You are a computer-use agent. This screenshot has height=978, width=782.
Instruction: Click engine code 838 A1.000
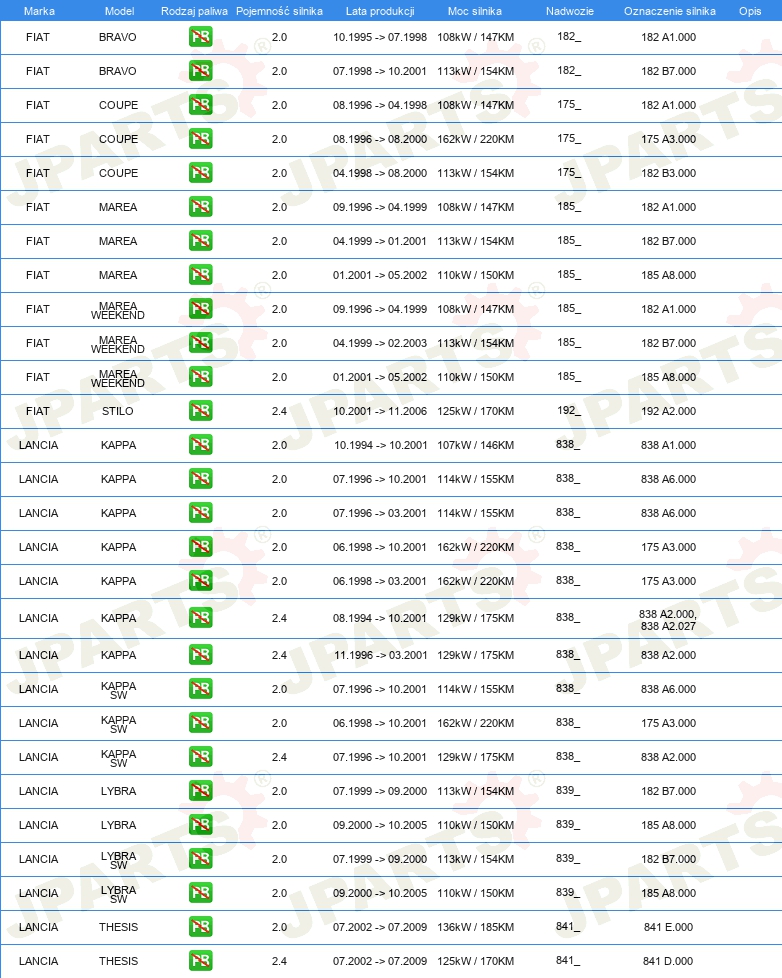click(669, 445)
